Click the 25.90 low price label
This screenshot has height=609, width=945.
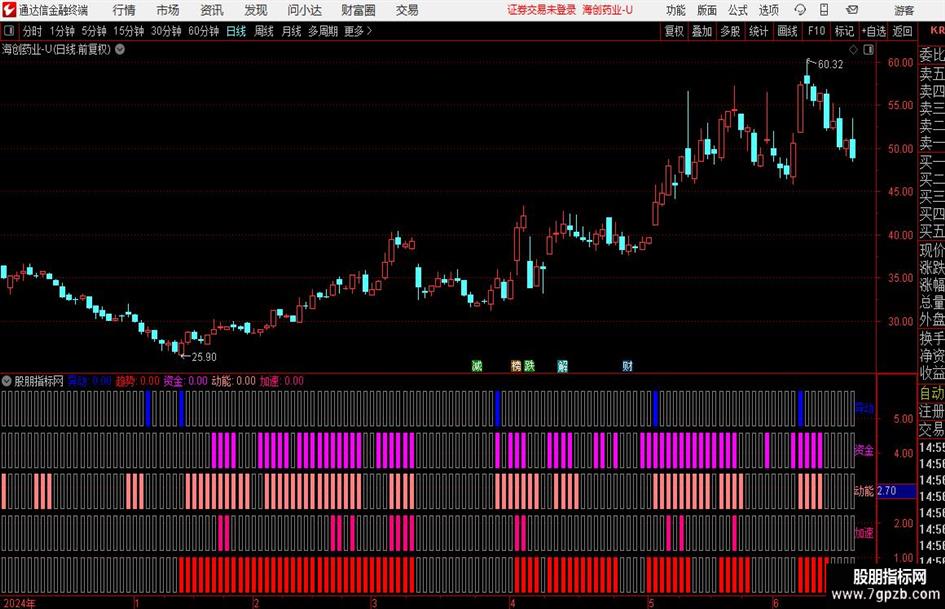204,357
